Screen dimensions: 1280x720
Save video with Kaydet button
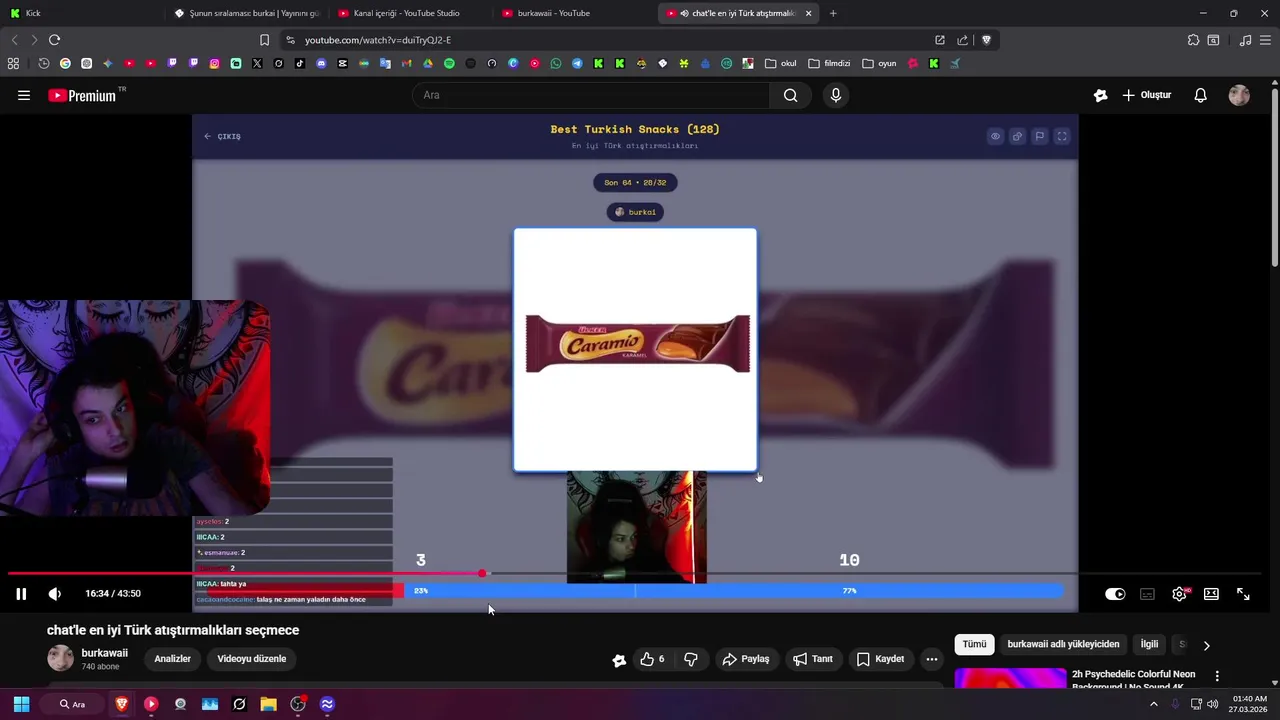(x=880, y=659)
